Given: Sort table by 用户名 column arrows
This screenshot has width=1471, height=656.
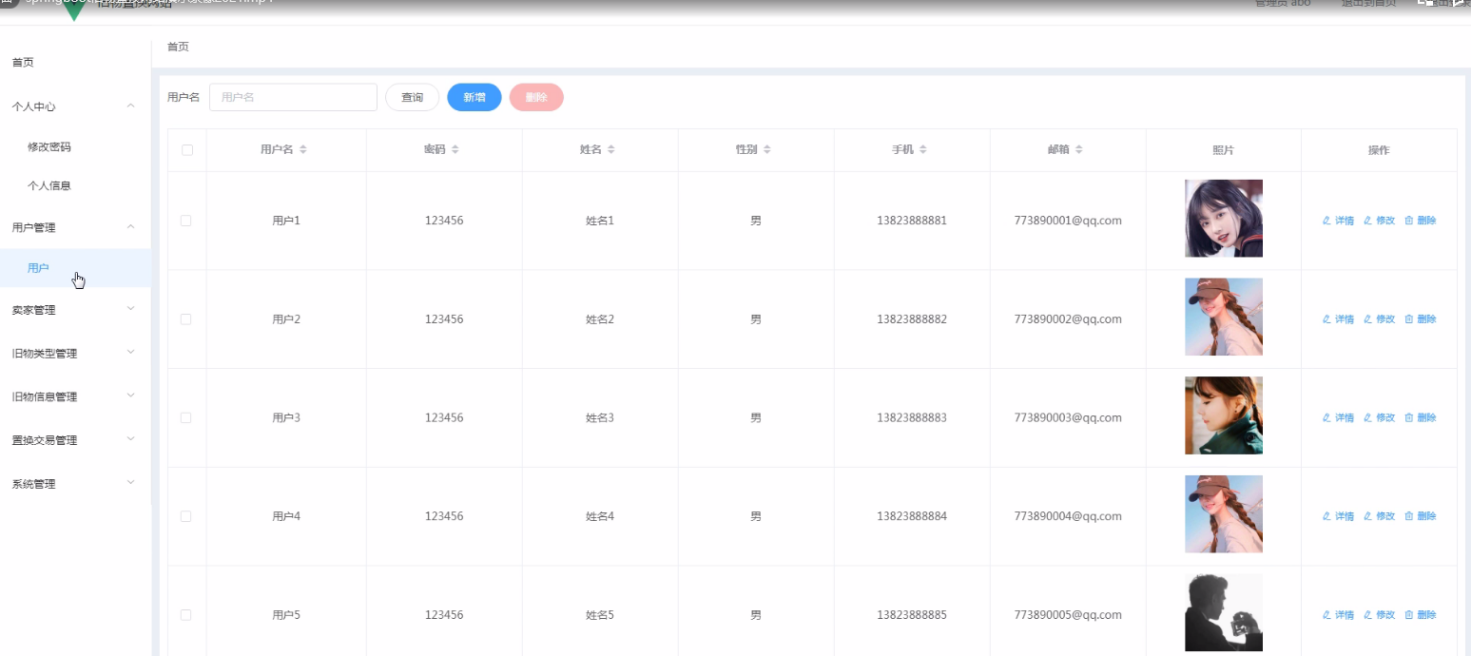Looking at the screenshot, I should (x=303, y=150).
